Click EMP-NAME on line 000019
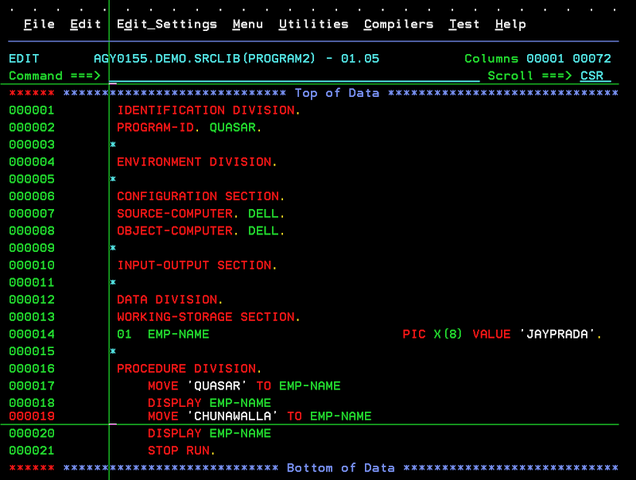Viewport: 636px width, 480px height. [x=341, y=416]
